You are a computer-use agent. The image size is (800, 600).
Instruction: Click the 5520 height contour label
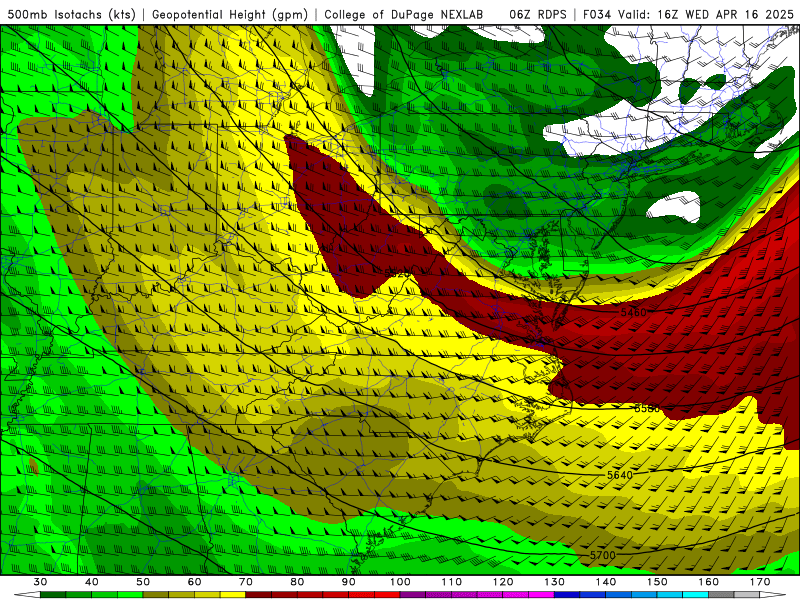[x=397, y=273]
